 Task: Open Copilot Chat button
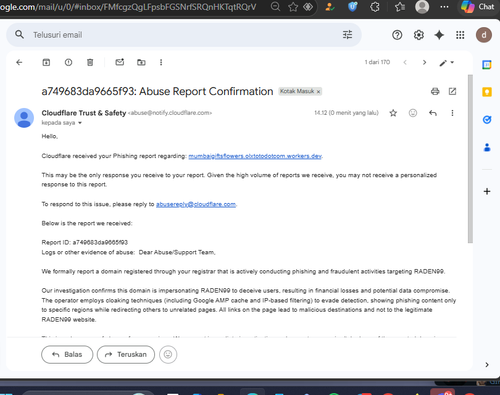477,7
